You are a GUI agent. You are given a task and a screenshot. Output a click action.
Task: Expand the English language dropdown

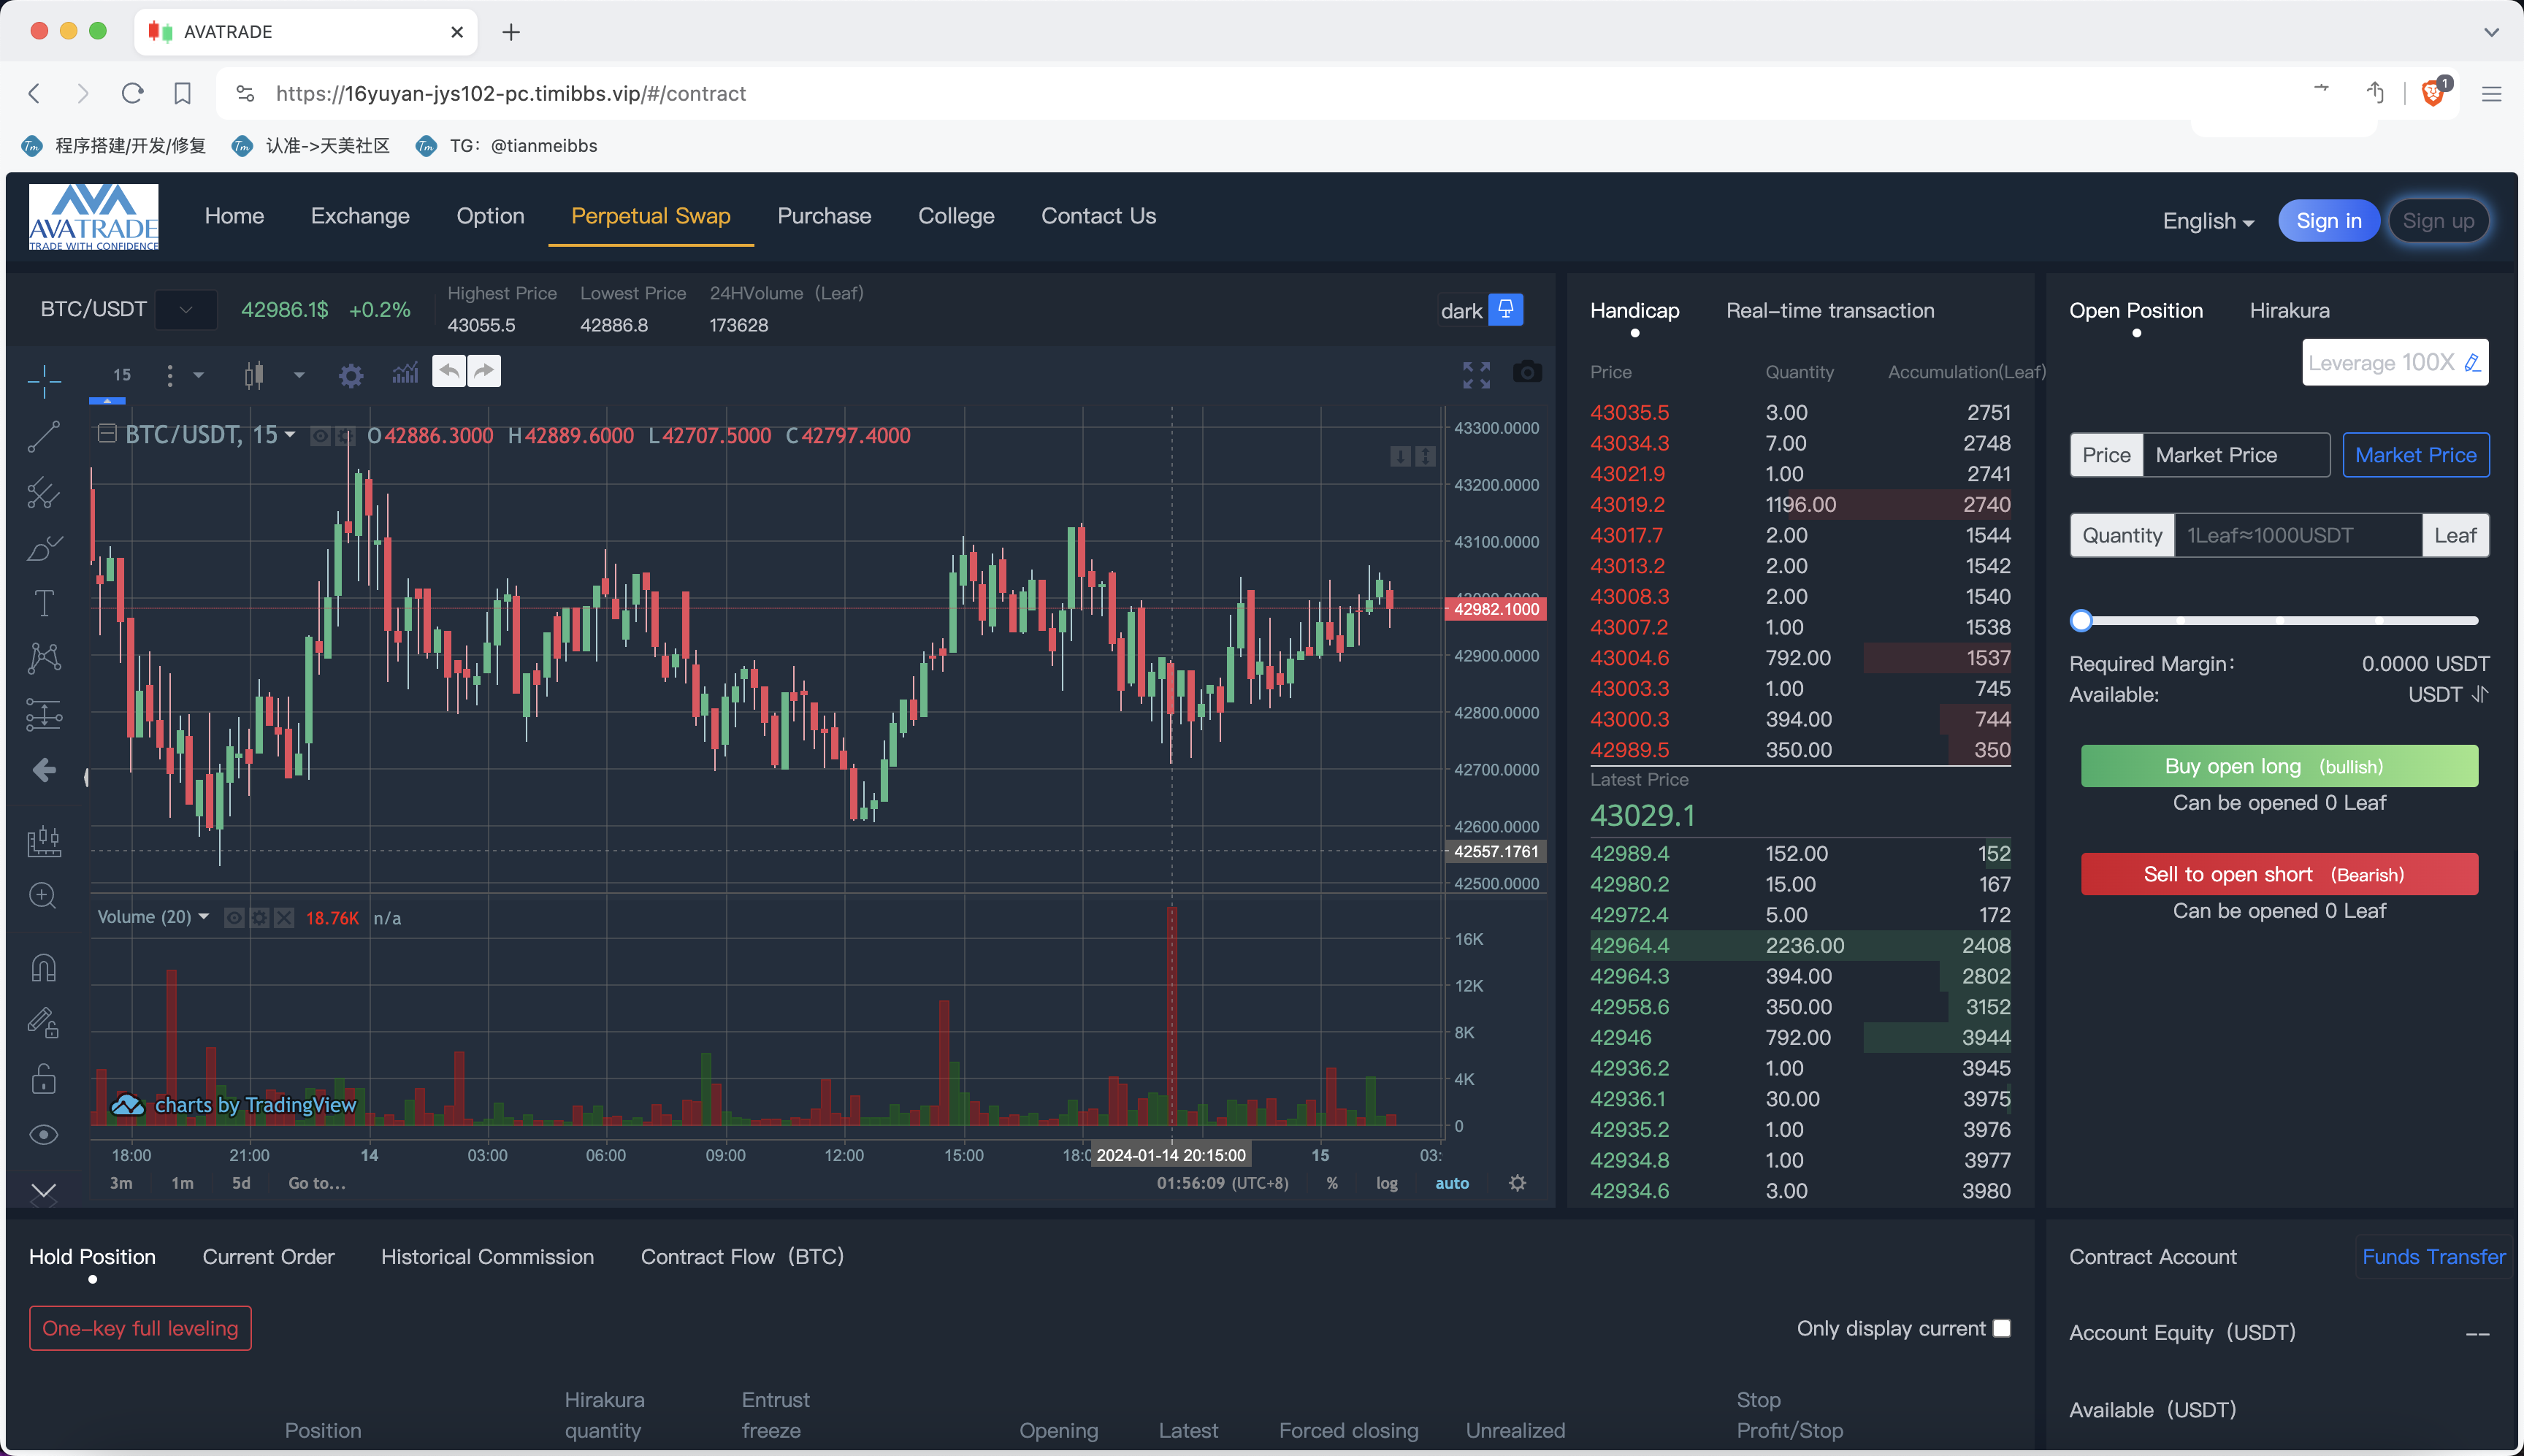pos(2207,221)
